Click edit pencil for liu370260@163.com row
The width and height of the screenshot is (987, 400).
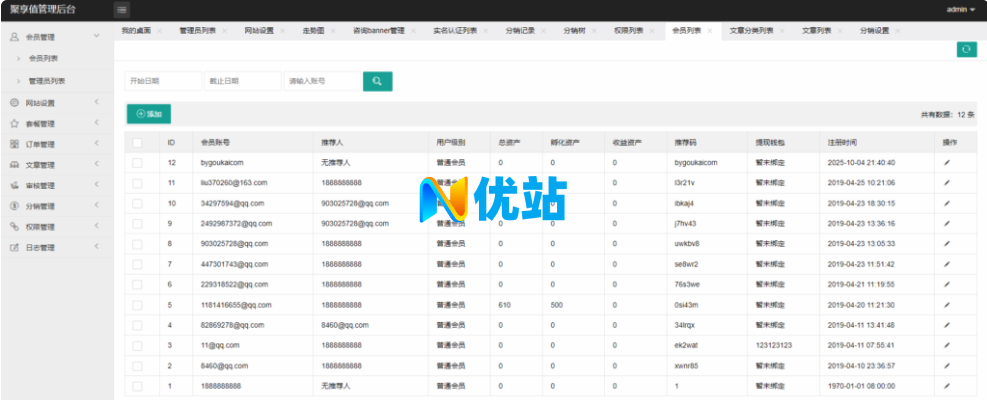point(947,183)
